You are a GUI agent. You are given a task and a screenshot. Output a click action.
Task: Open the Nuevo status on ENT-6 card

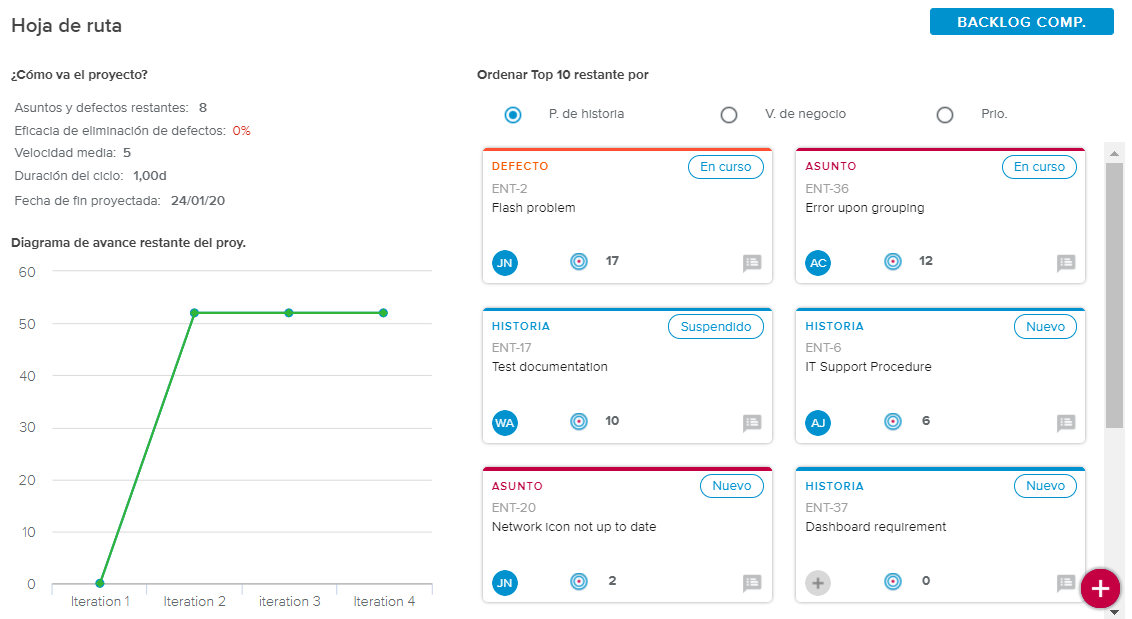[1045, 327]
